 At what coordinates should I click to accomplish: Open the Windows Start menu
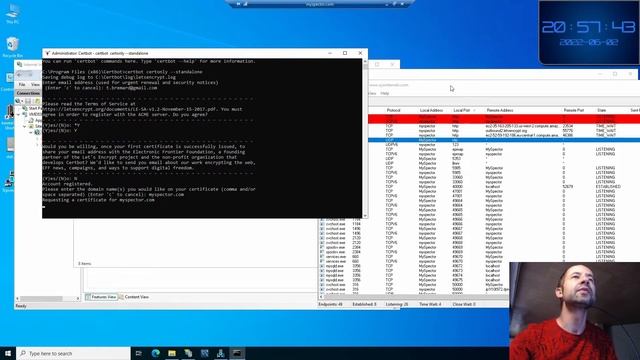[8, 353]
